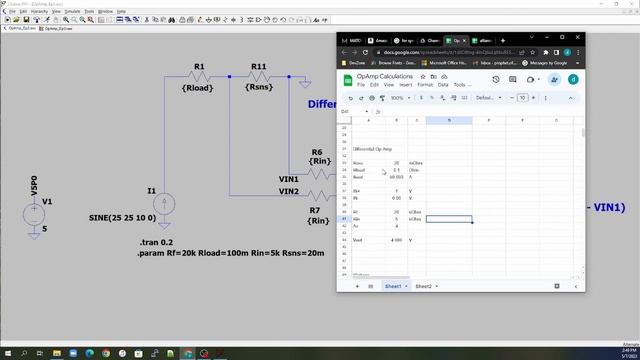Image resolution: width=640 pixels, height=360 pixels.
Task: Open the Insert menu in Google Sheets
Action: [x=405, y=85]
